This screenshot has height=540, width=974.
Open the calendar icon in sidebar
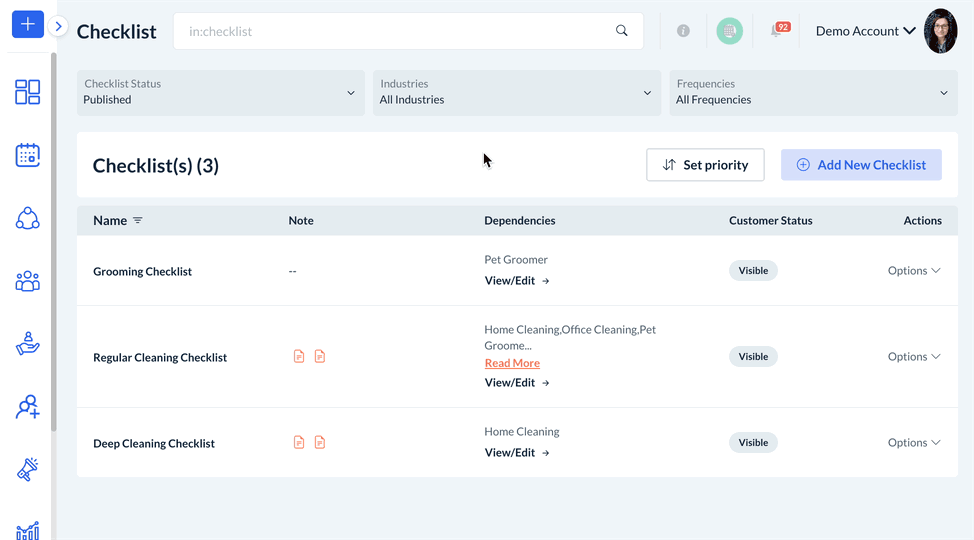pos(28,155)
